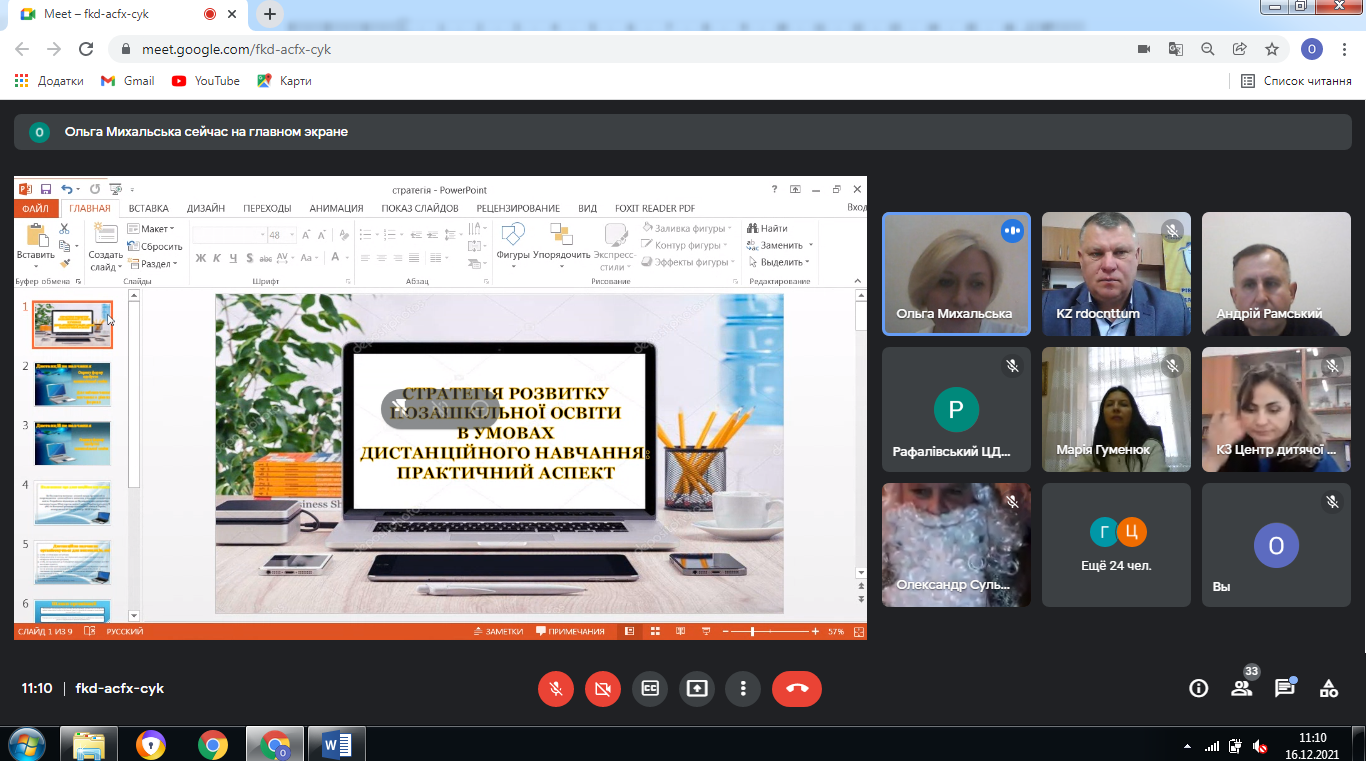
Task: Click Ольга Михальська's video tile
Action: [956, 273]
